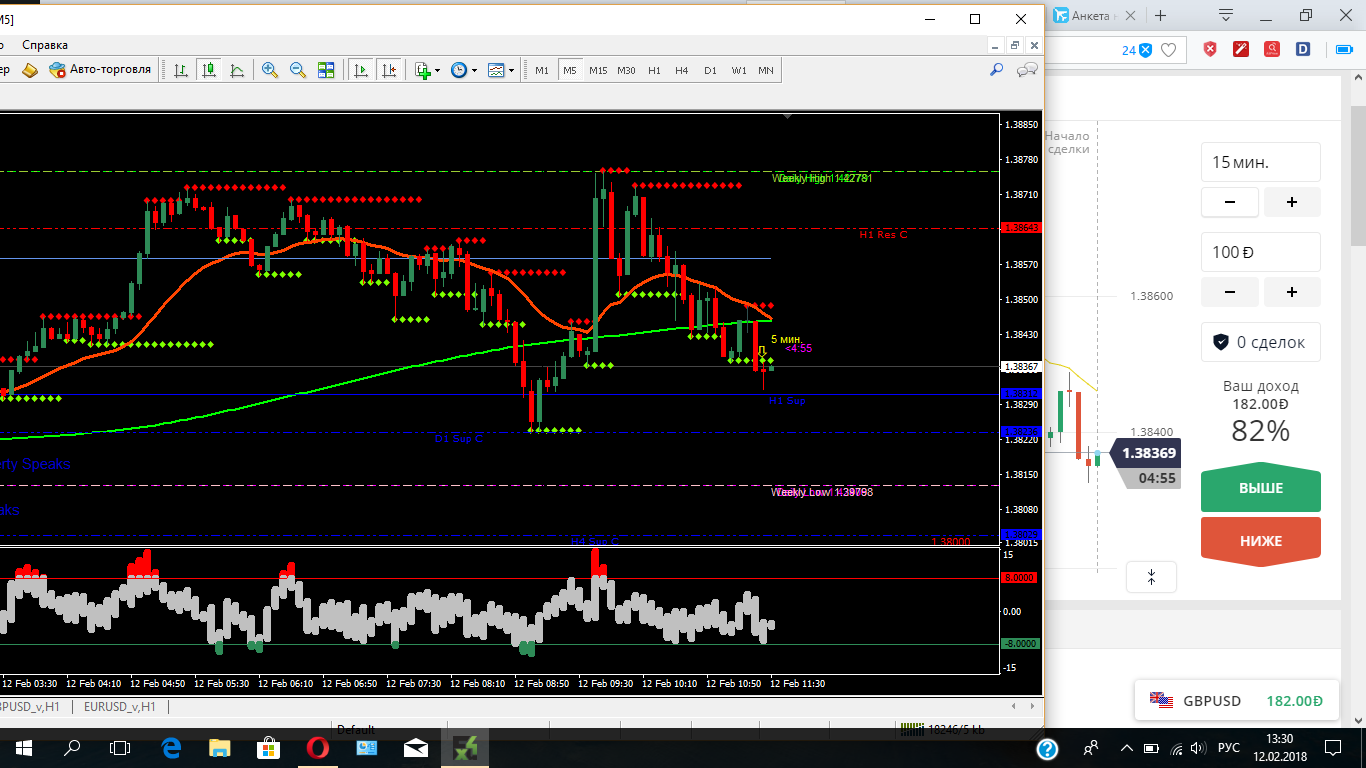1366x768 pixels.
Task: Open the chart templates dropdown
Action: pyautogui.click(x=500, y=70)
